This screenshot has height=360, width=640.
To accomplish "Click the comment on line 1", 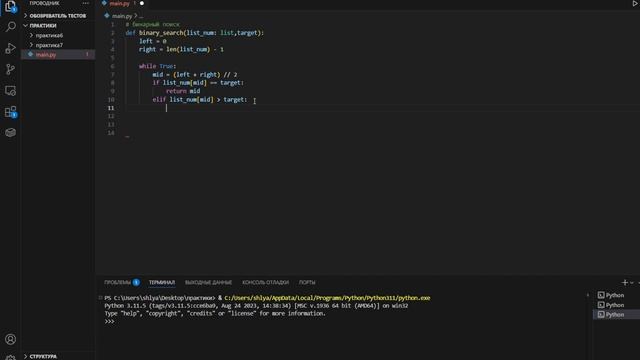I will (x=152, y=24).
